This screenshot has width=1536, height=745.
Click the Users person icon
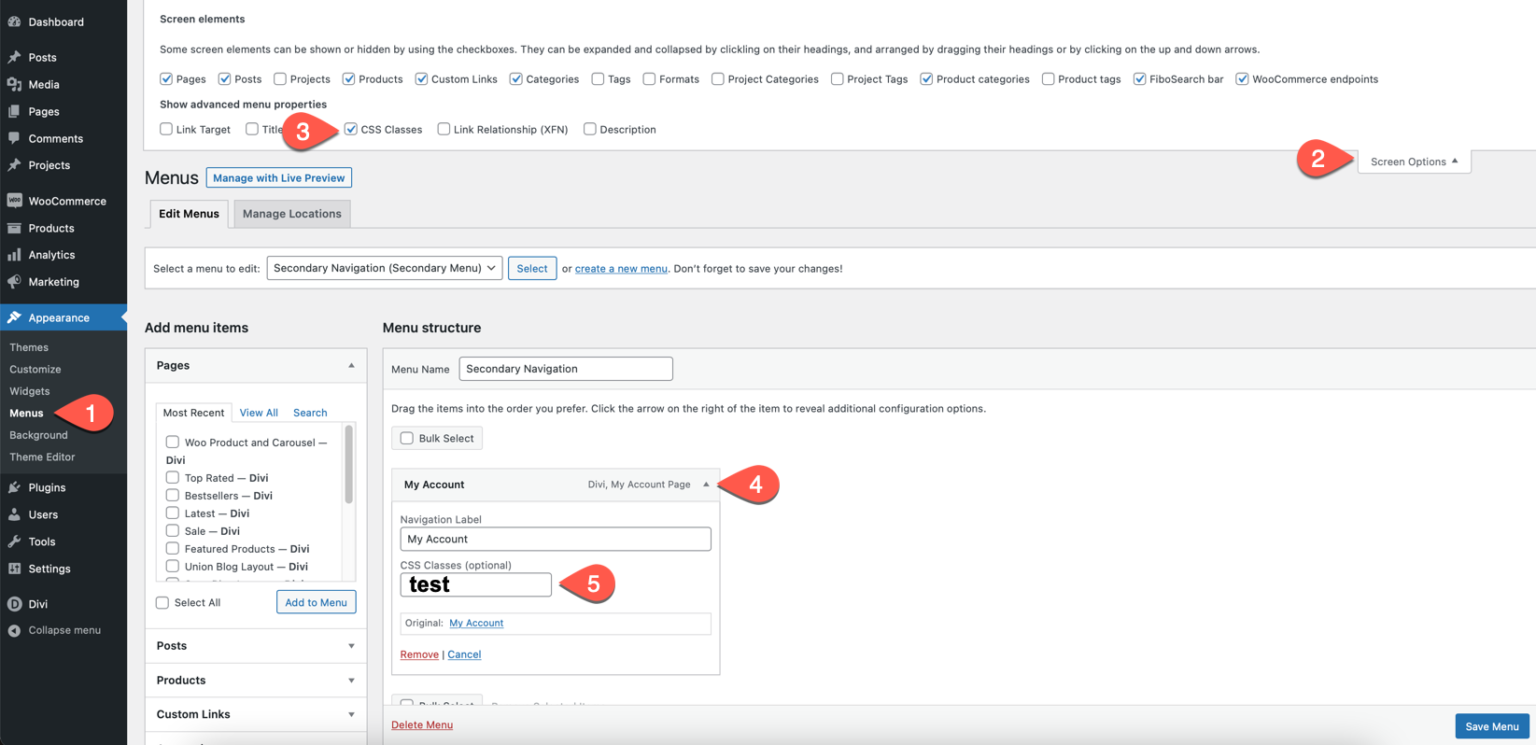(14, 515)
